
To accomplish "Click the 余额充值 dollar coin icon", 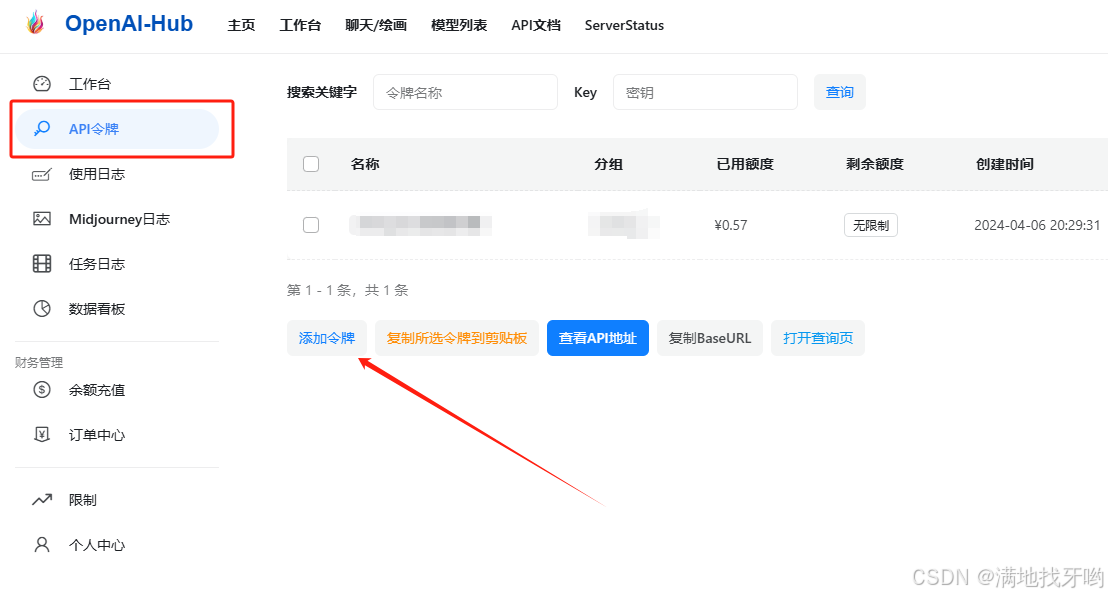I will tap(42, 389).
